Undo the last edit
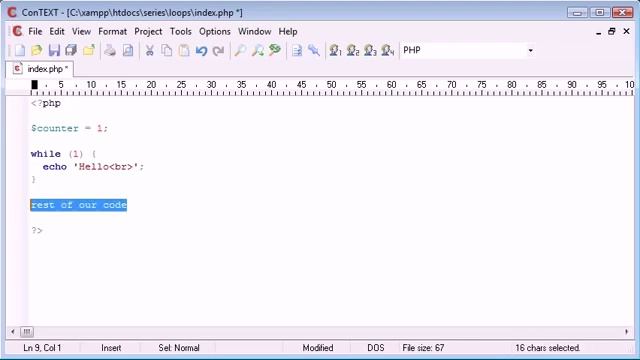The height and width of the screenshot is (360, 640). (x=201, y=51)
